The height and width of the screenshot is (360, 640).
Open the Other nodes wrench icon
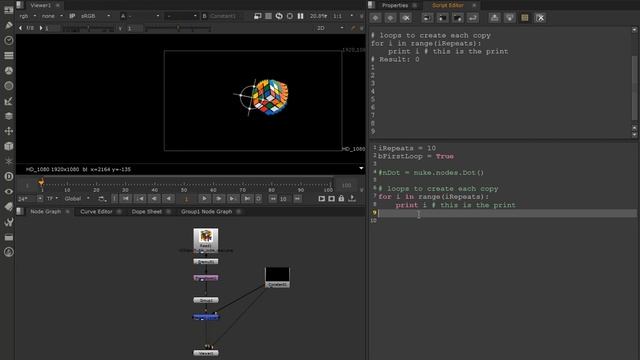pyautogui.click(x=9, y=222)
